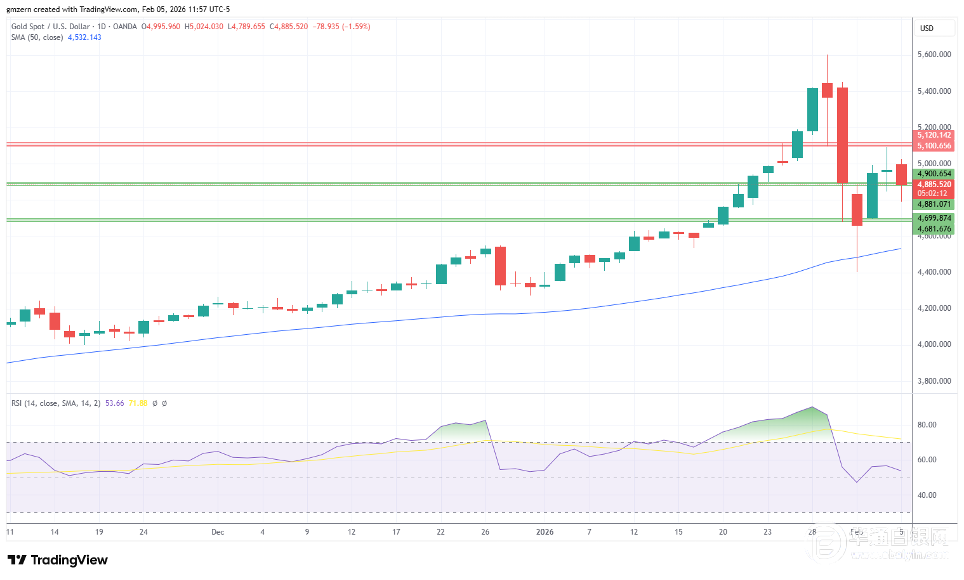The width and height of the screenshot is (964, 580).
Task: Click the 2026 label on time axis
Action: (546, 533)
